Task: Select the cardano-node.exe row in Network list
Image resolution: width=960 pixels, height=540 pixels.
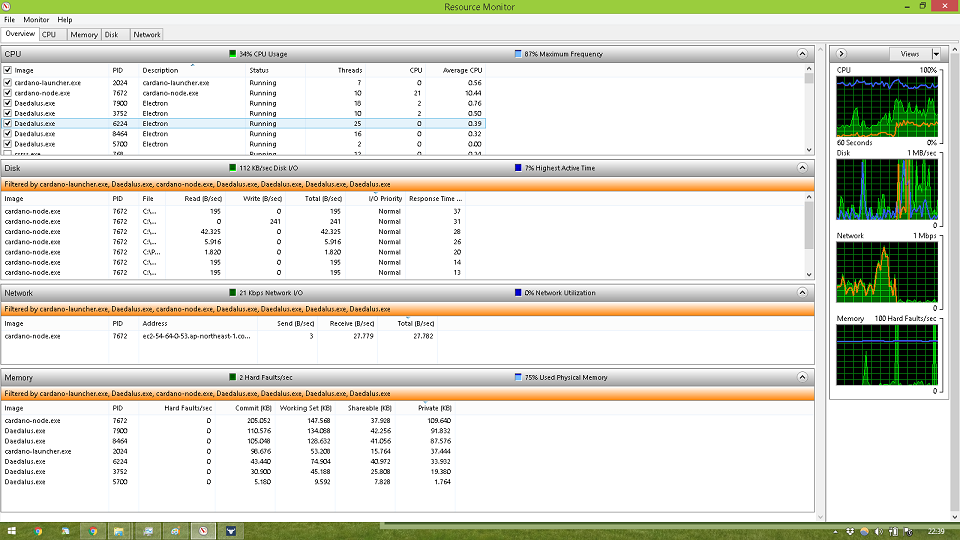Action: click(220, 336)
